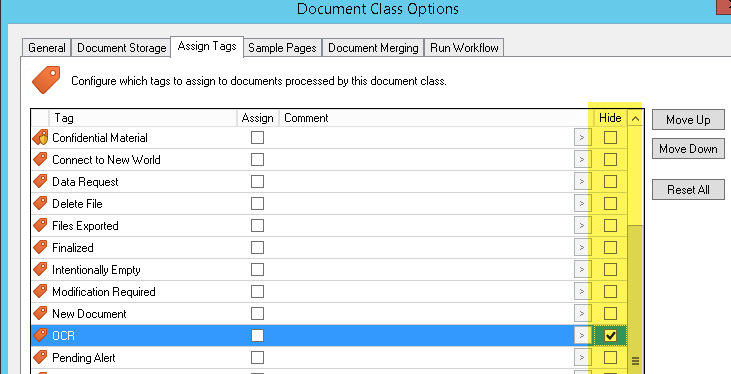Viewport: 731px width, 374px height.
Task: Click the tag list vertical scrollbar thumb
Action: click(635, 298)
